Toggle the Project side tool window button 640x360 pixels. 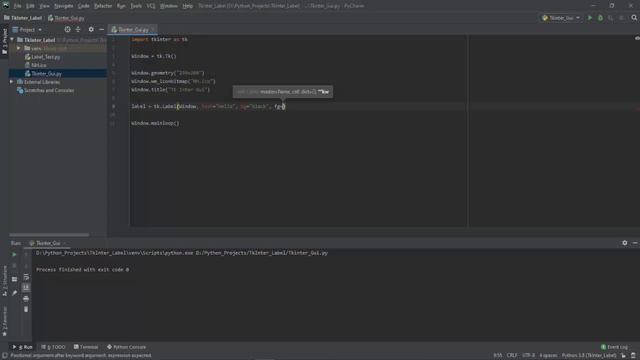4,41
